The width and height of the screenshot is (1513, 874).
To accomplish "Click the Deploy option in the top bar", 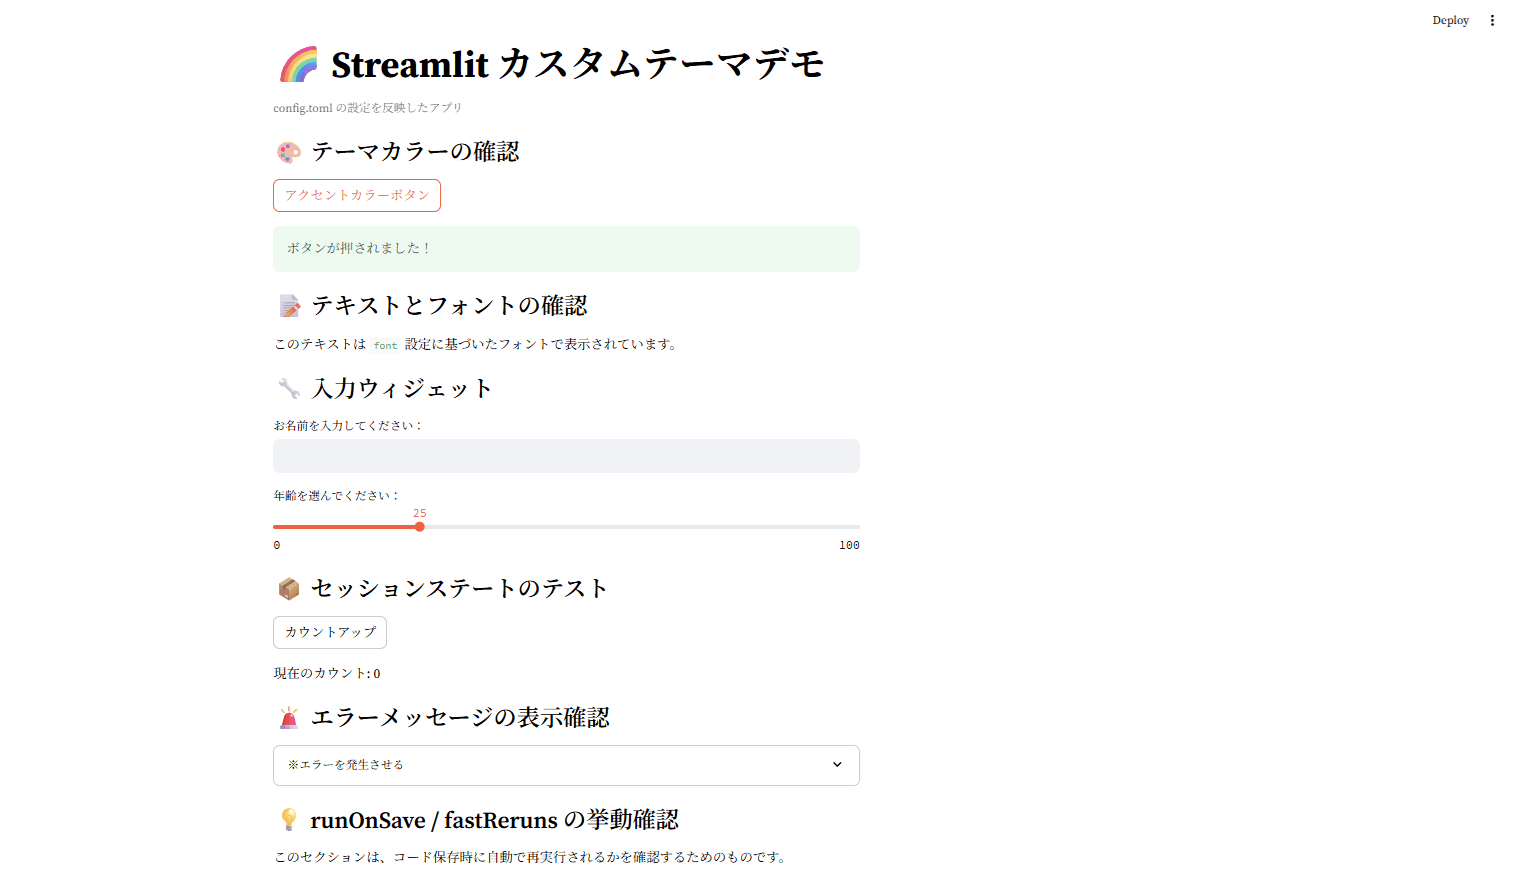I will pyautogui.click(x=1450, y=19).
